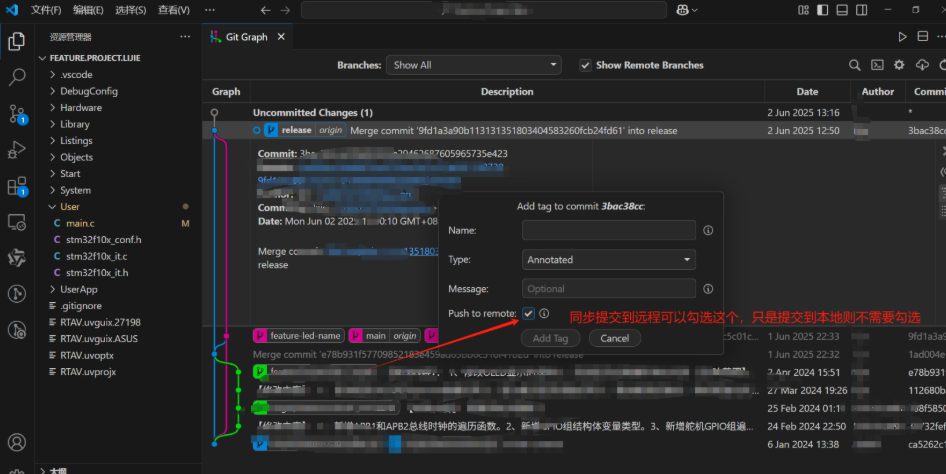
Task: Collapse the FEATURE.PROJECT.LIJIE root folder
Action: click(x=95, y=58)
